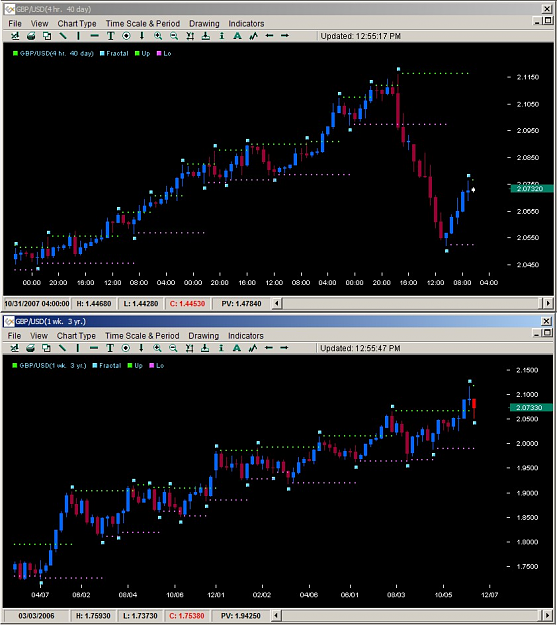Click the PV: 1.94250 status value
557x625 pixels.
click(240, 616)
